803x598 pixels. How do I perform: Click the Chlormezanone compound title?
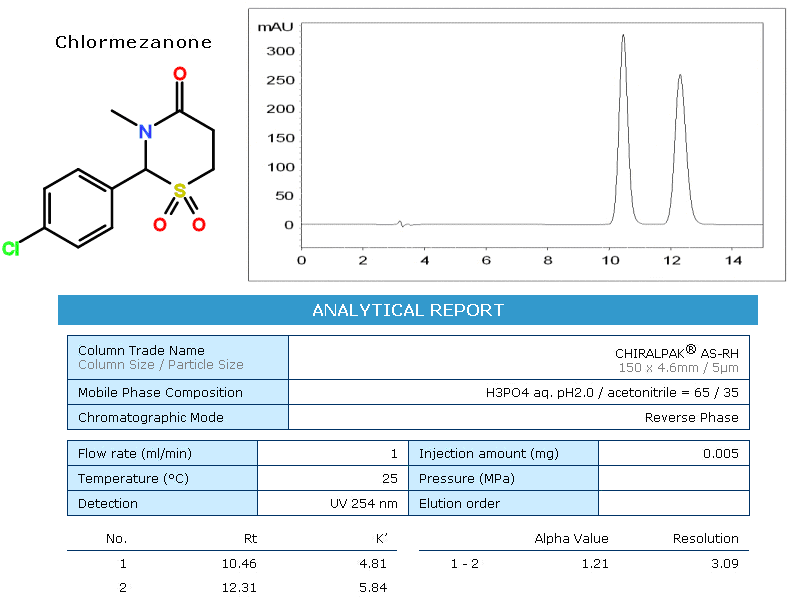[133, 42]
